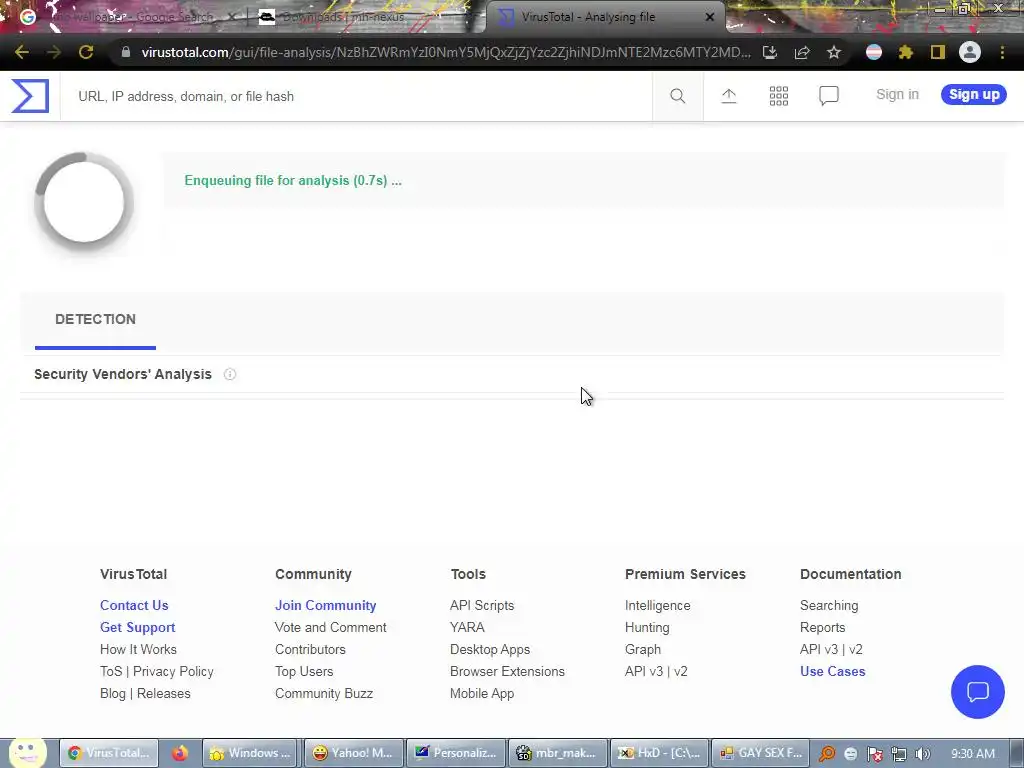Click the Enqueuing file for analysis status text
The image size is (1024, 768).
pyautogui.click(x=293, y=180)
